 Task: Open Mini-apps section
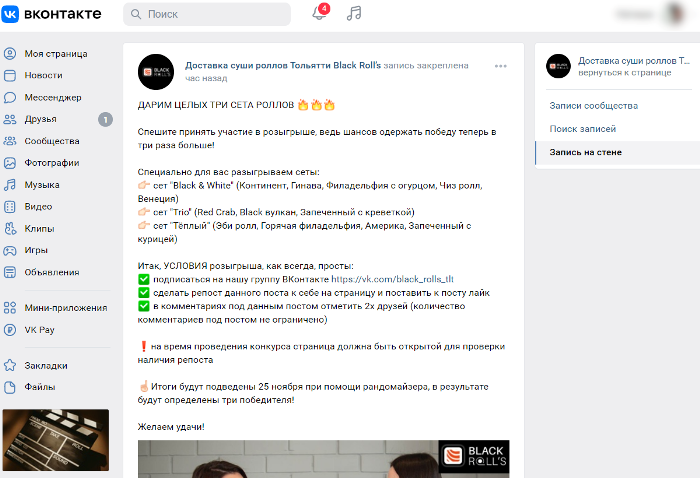click(x=66, y=308)
